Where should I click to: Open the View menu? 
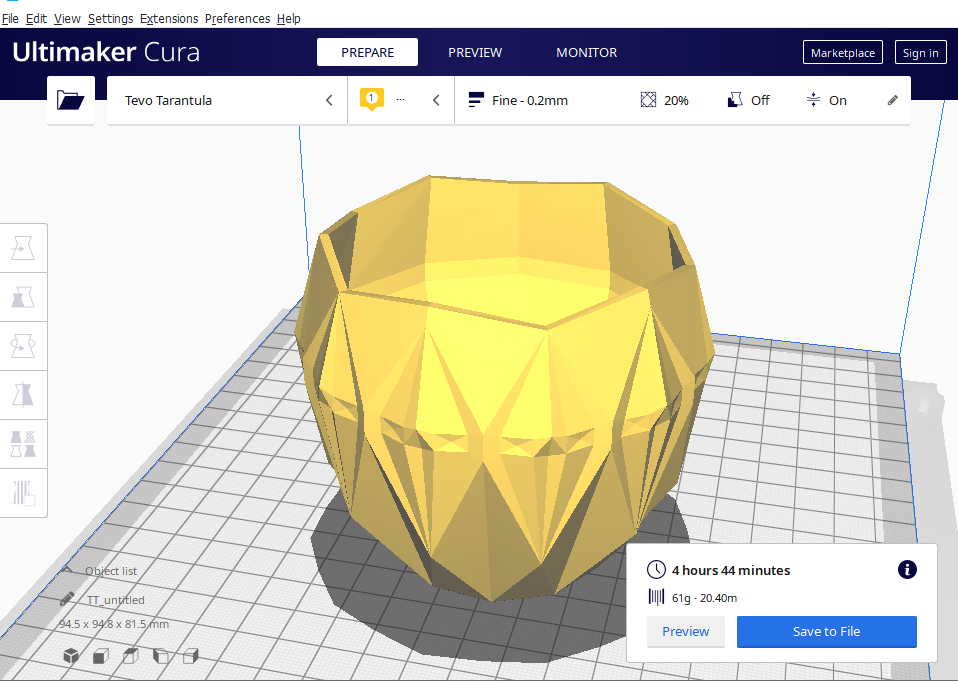pos(67,18)
